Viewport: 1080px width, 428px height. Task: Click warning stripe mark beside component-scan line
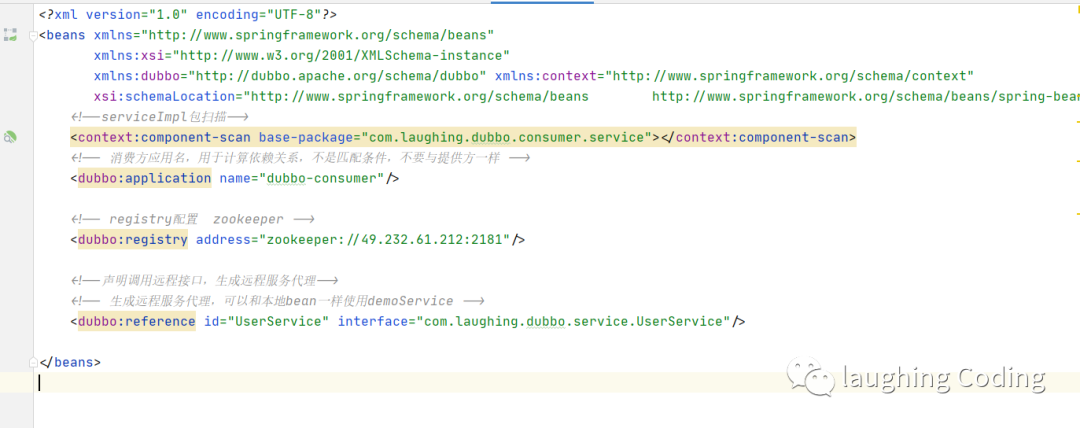1077,121
